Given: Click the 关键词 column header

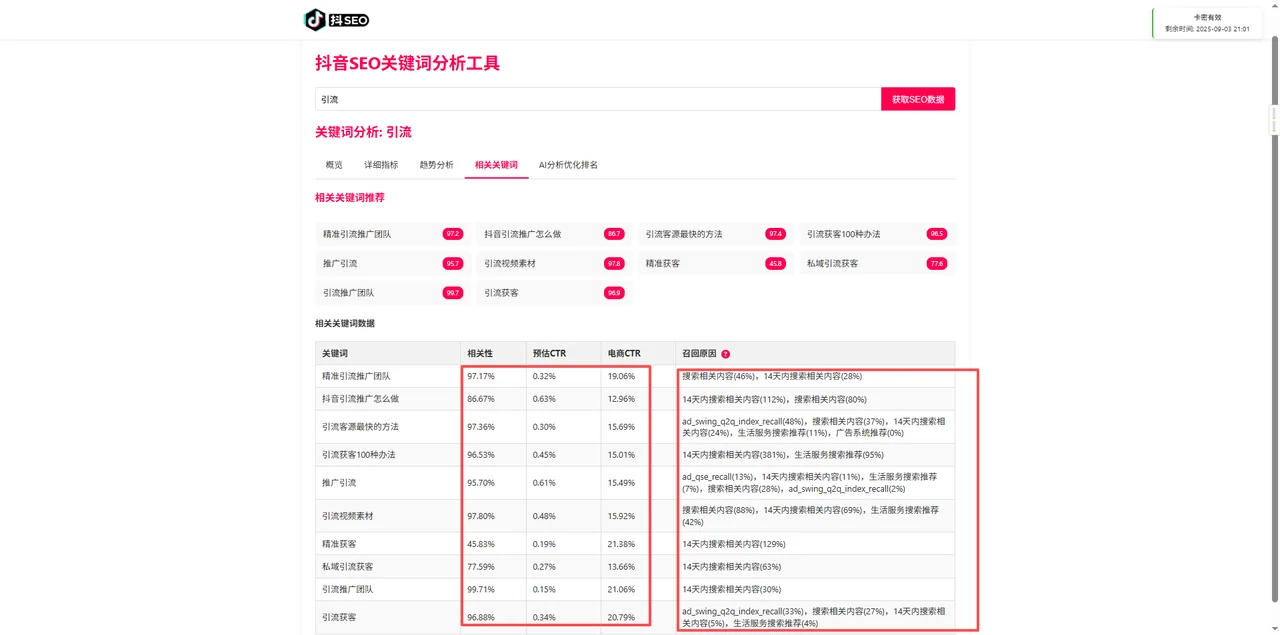Looking at the screenshot, I should 388,354.
